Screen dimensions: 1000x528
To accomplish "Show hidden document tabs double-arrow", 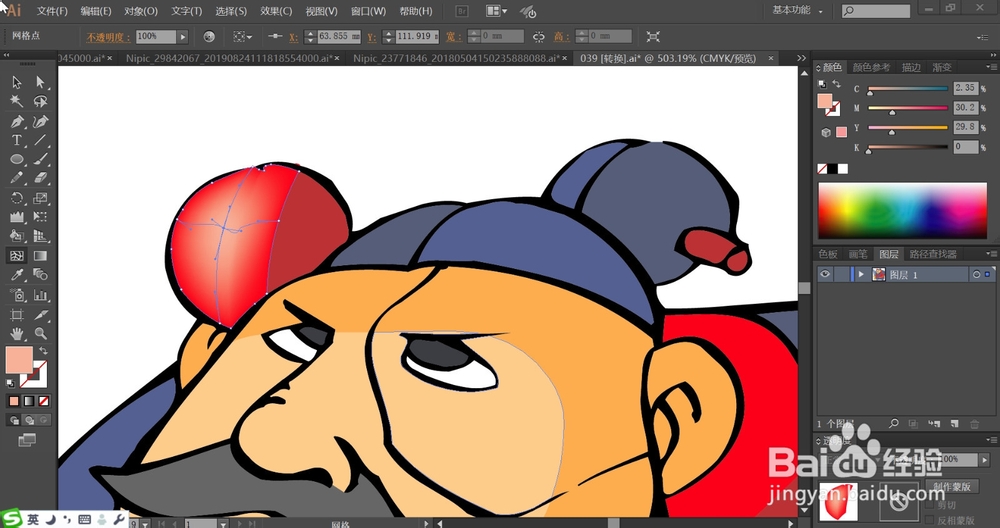I will point(802,58).
